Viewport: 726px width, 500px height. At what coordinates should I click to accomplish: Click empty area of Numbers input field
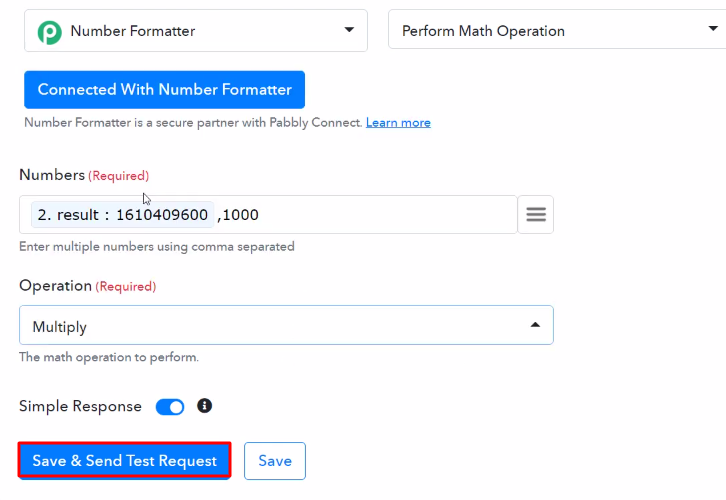387,214
